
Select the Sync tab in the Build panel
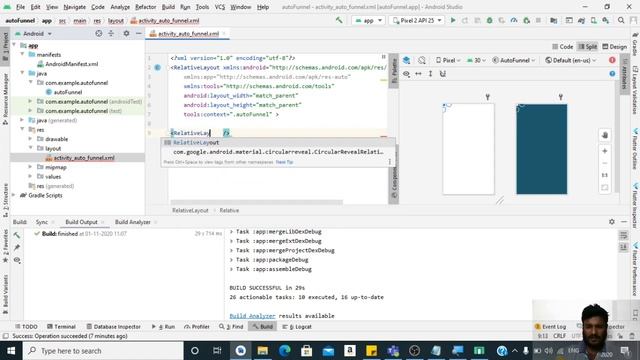42,222
